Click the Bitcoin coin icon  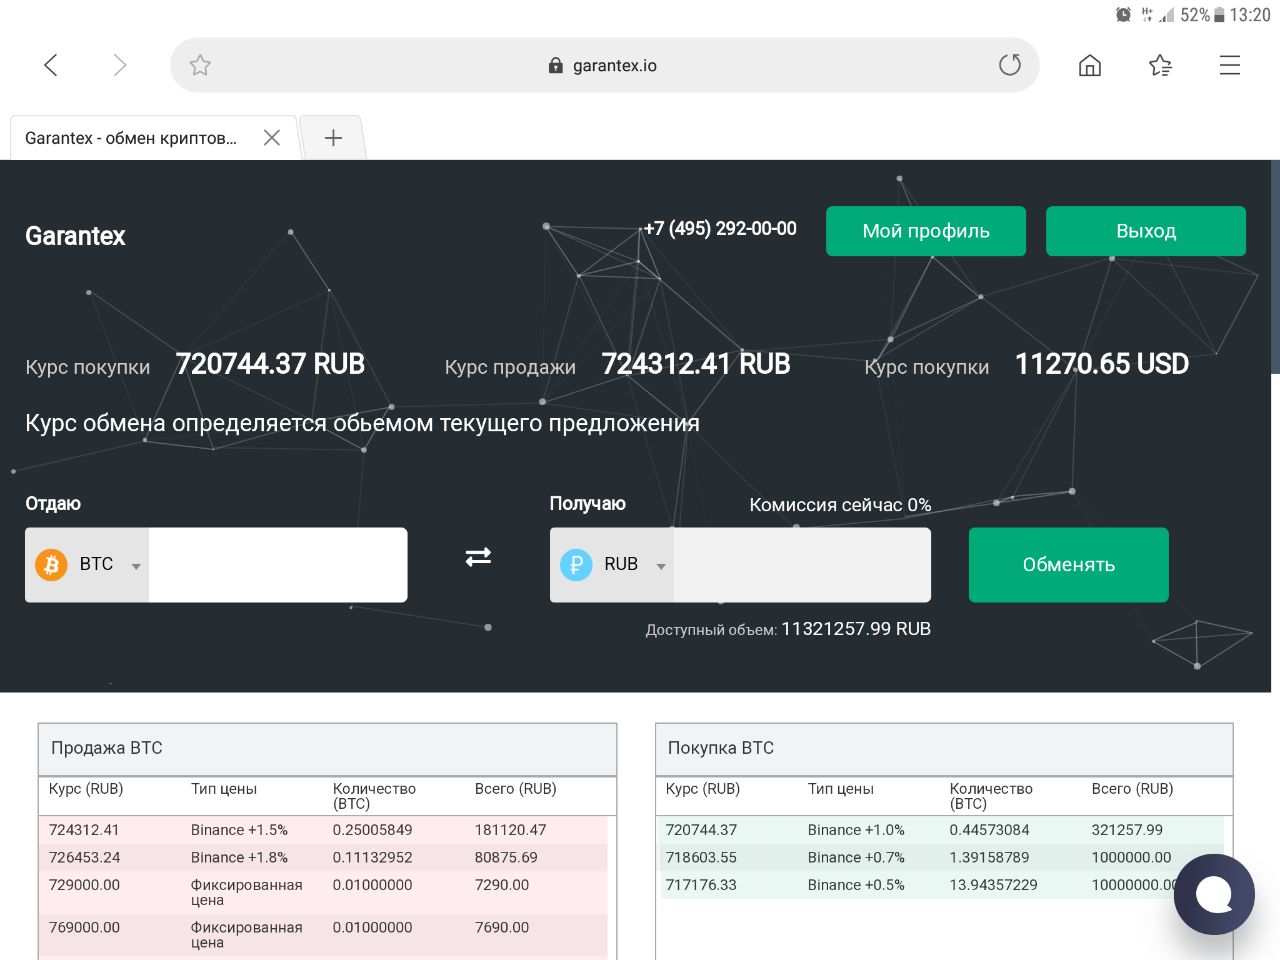52,565
